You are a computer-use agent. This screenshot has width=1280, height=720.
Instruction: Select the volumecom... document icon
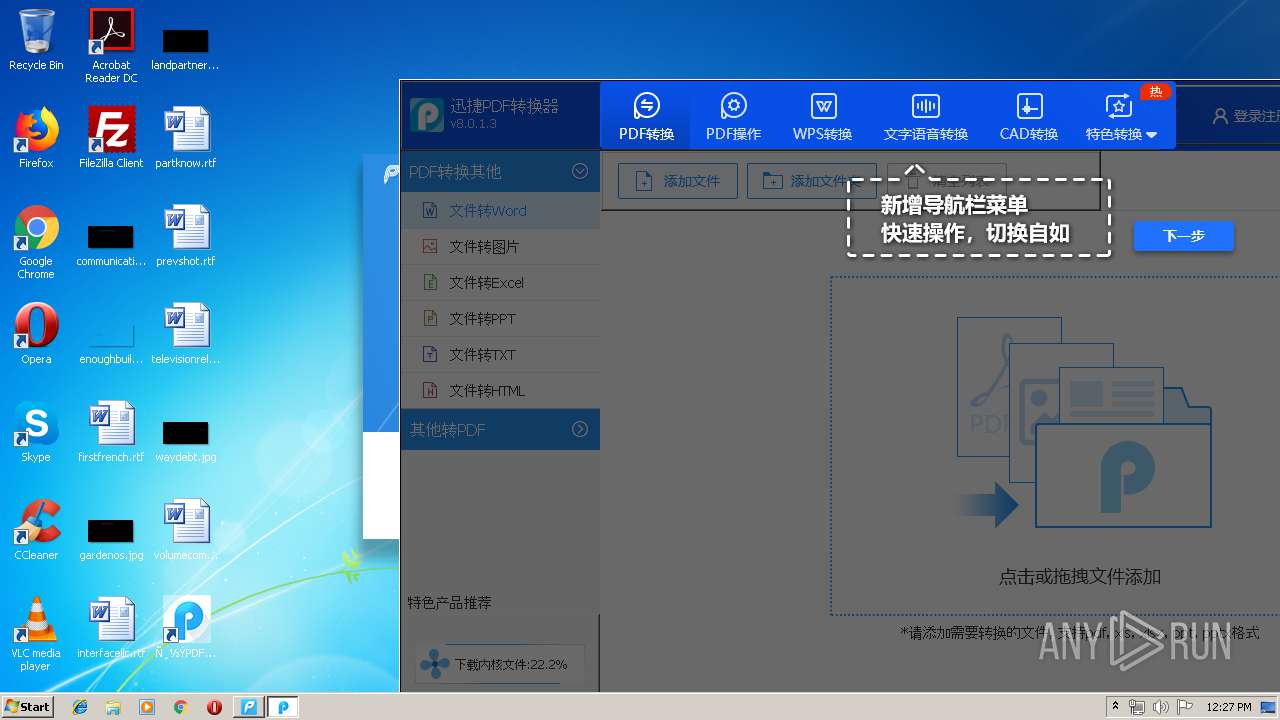(x=186, y=530)
